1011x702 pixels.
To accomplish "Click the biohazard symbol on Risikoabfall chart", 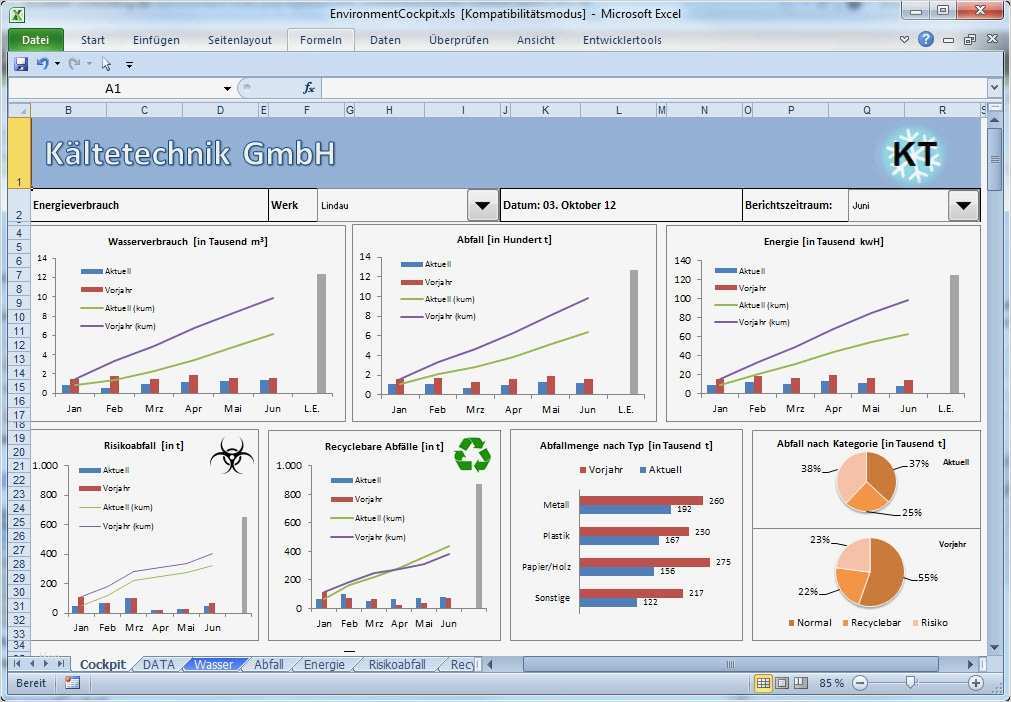I will click(231, 454).
